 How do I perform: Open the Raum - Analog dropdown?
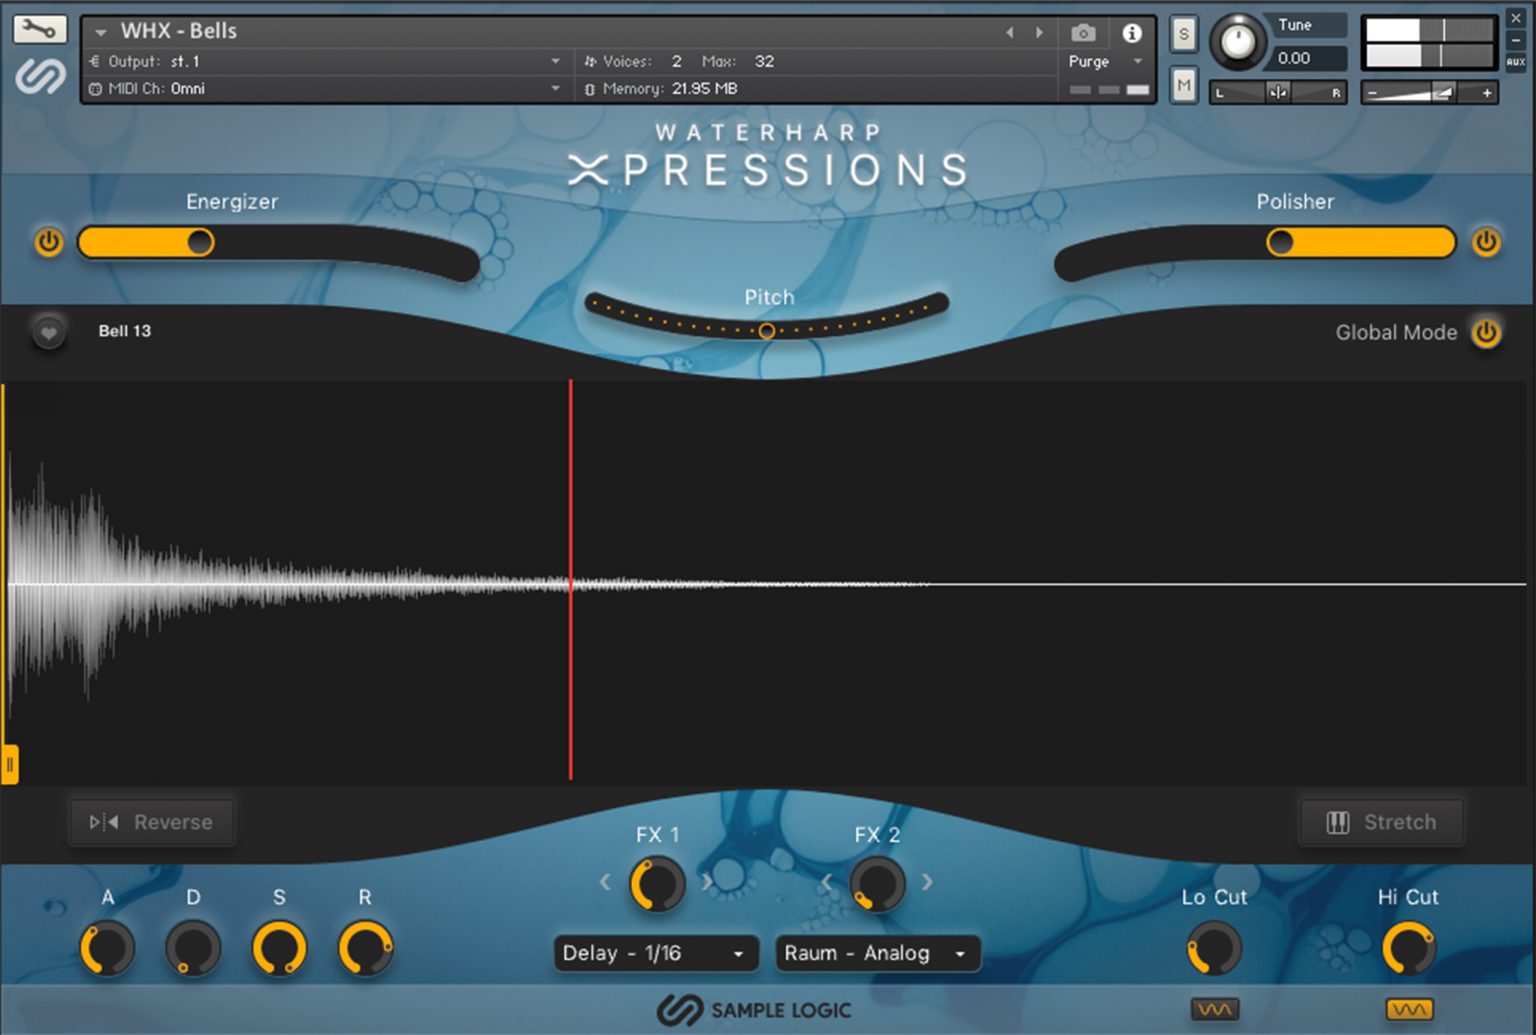click(x=877, y=953)
